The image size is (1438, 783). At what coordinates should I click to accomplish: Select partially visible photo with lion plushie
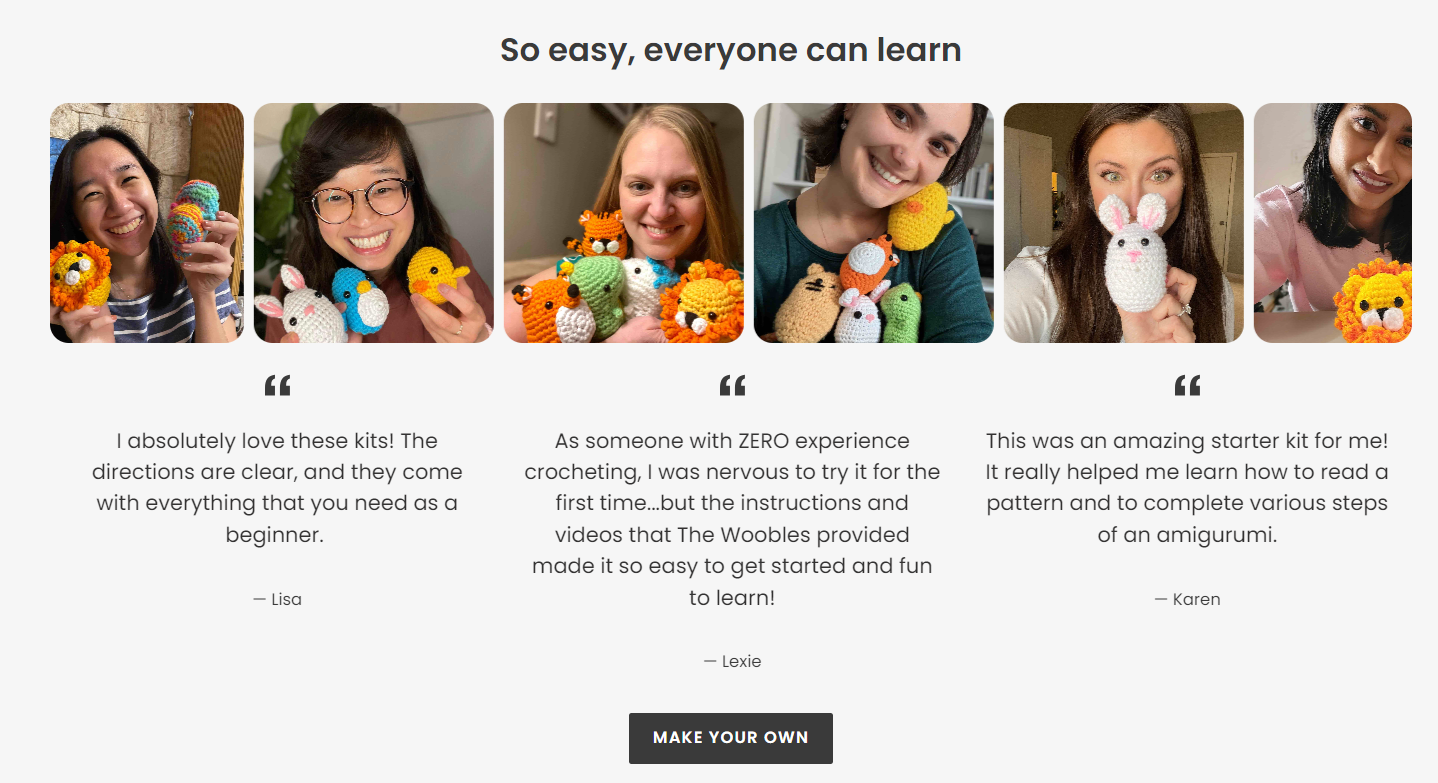click(1333, 223)
